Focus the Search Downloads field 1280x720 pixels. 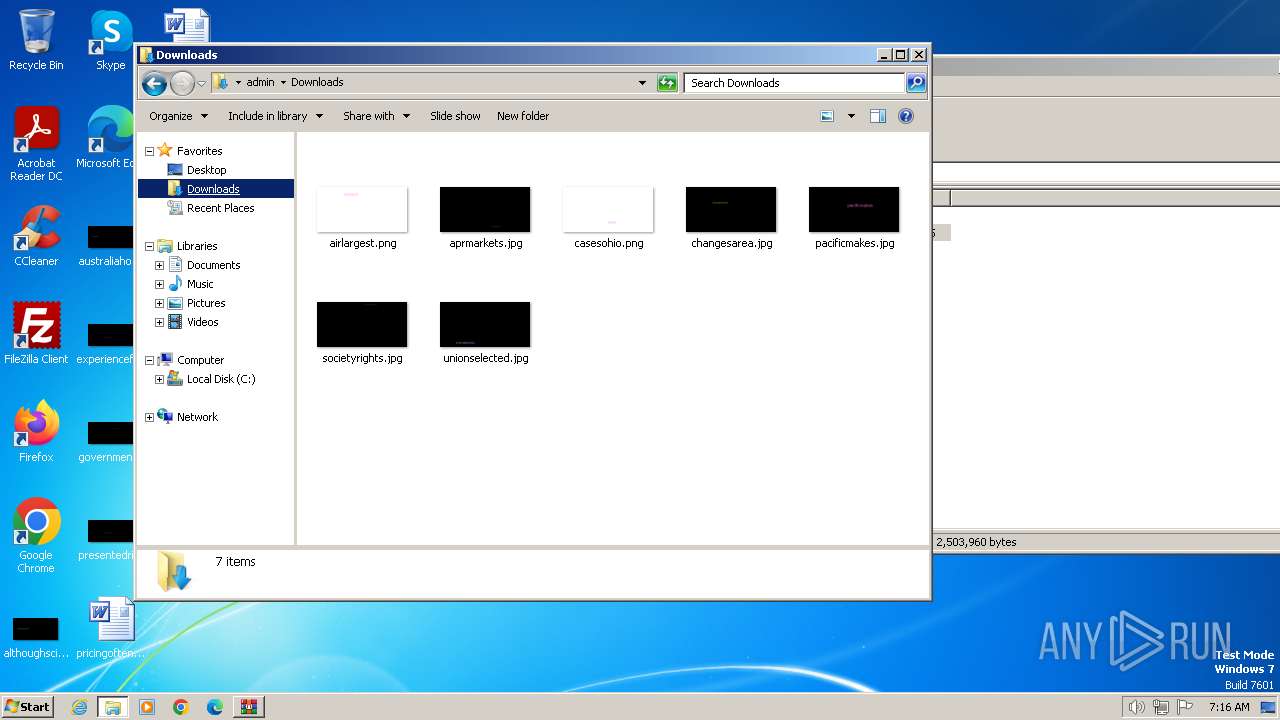(x=795, y=83)
